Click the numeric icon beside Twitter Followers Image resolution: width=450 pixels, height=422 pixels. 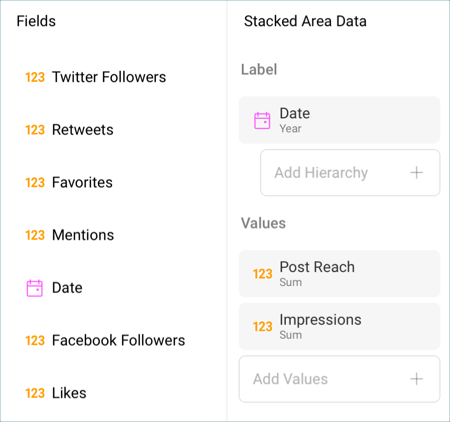35,77
